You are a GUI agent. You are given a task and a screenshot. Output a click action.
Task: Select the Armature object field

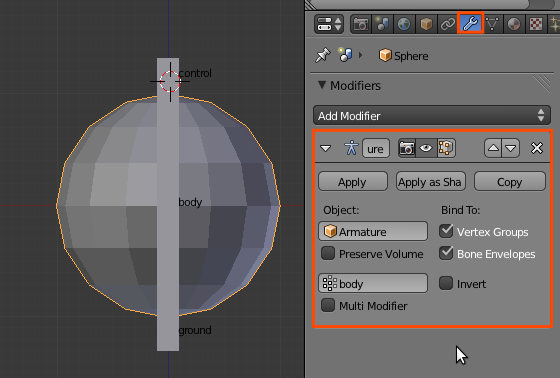(372, 232)
